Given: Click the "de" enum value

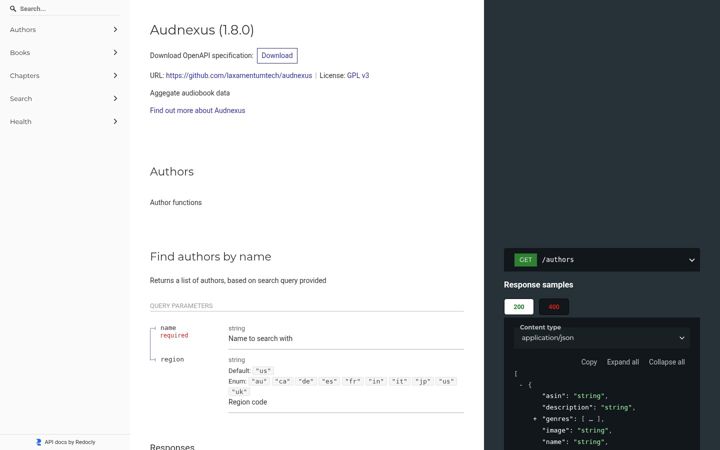Looking at the screenshot, I should (306, 381).
